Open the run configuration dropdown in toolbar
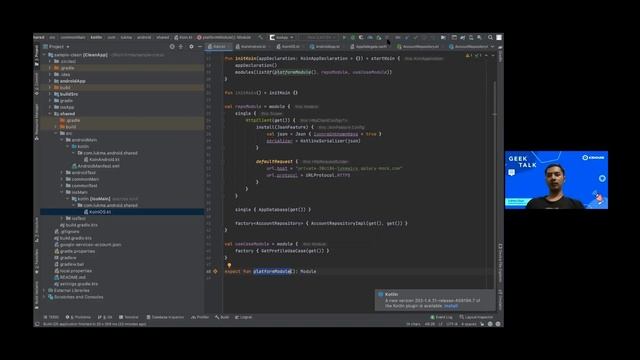The height and width of the screenshot is (360, 640). [x=282, y=37]
